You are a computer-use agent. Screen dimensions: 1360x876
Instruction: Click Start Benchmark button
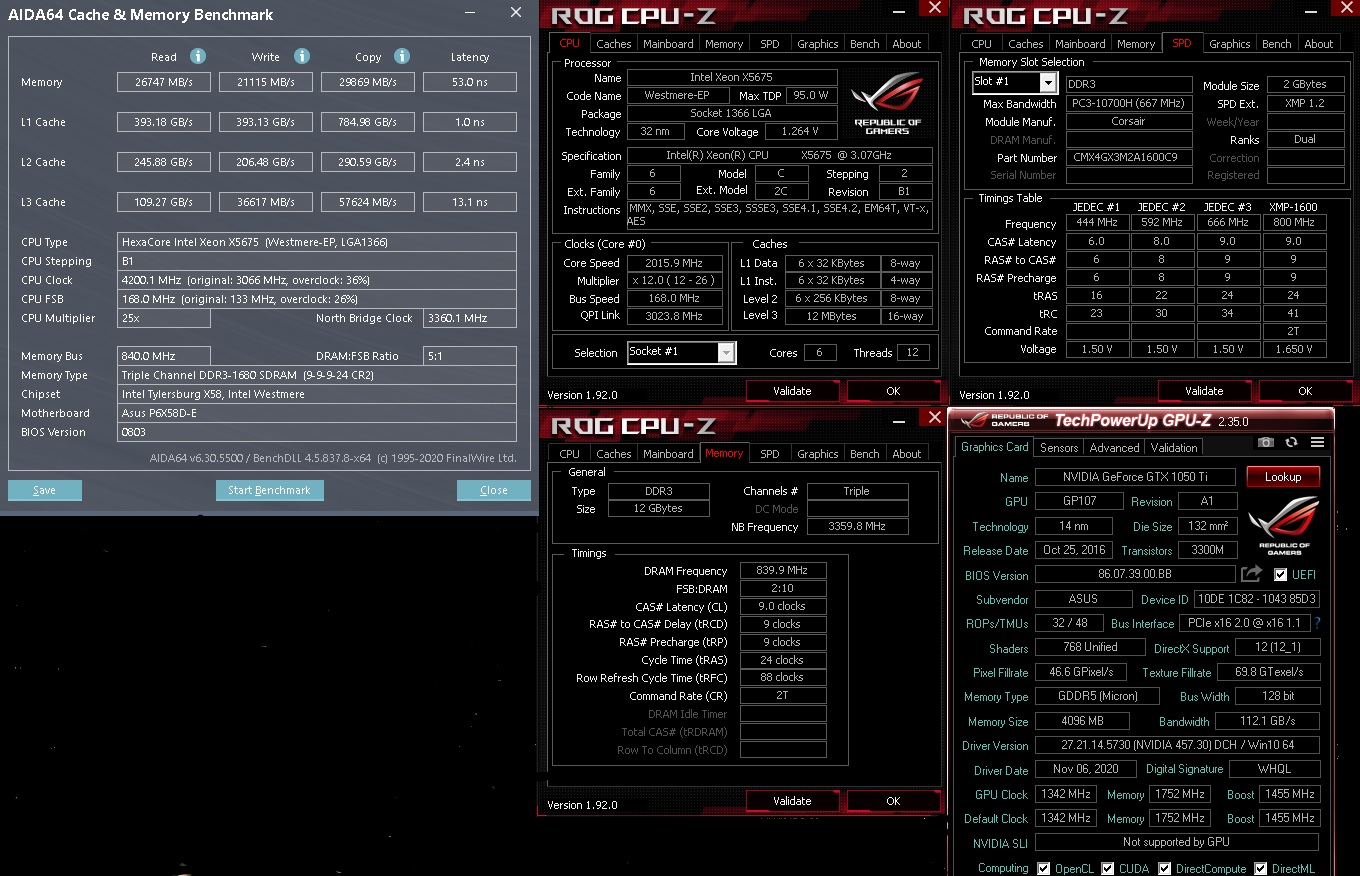[x=269, y=490]
